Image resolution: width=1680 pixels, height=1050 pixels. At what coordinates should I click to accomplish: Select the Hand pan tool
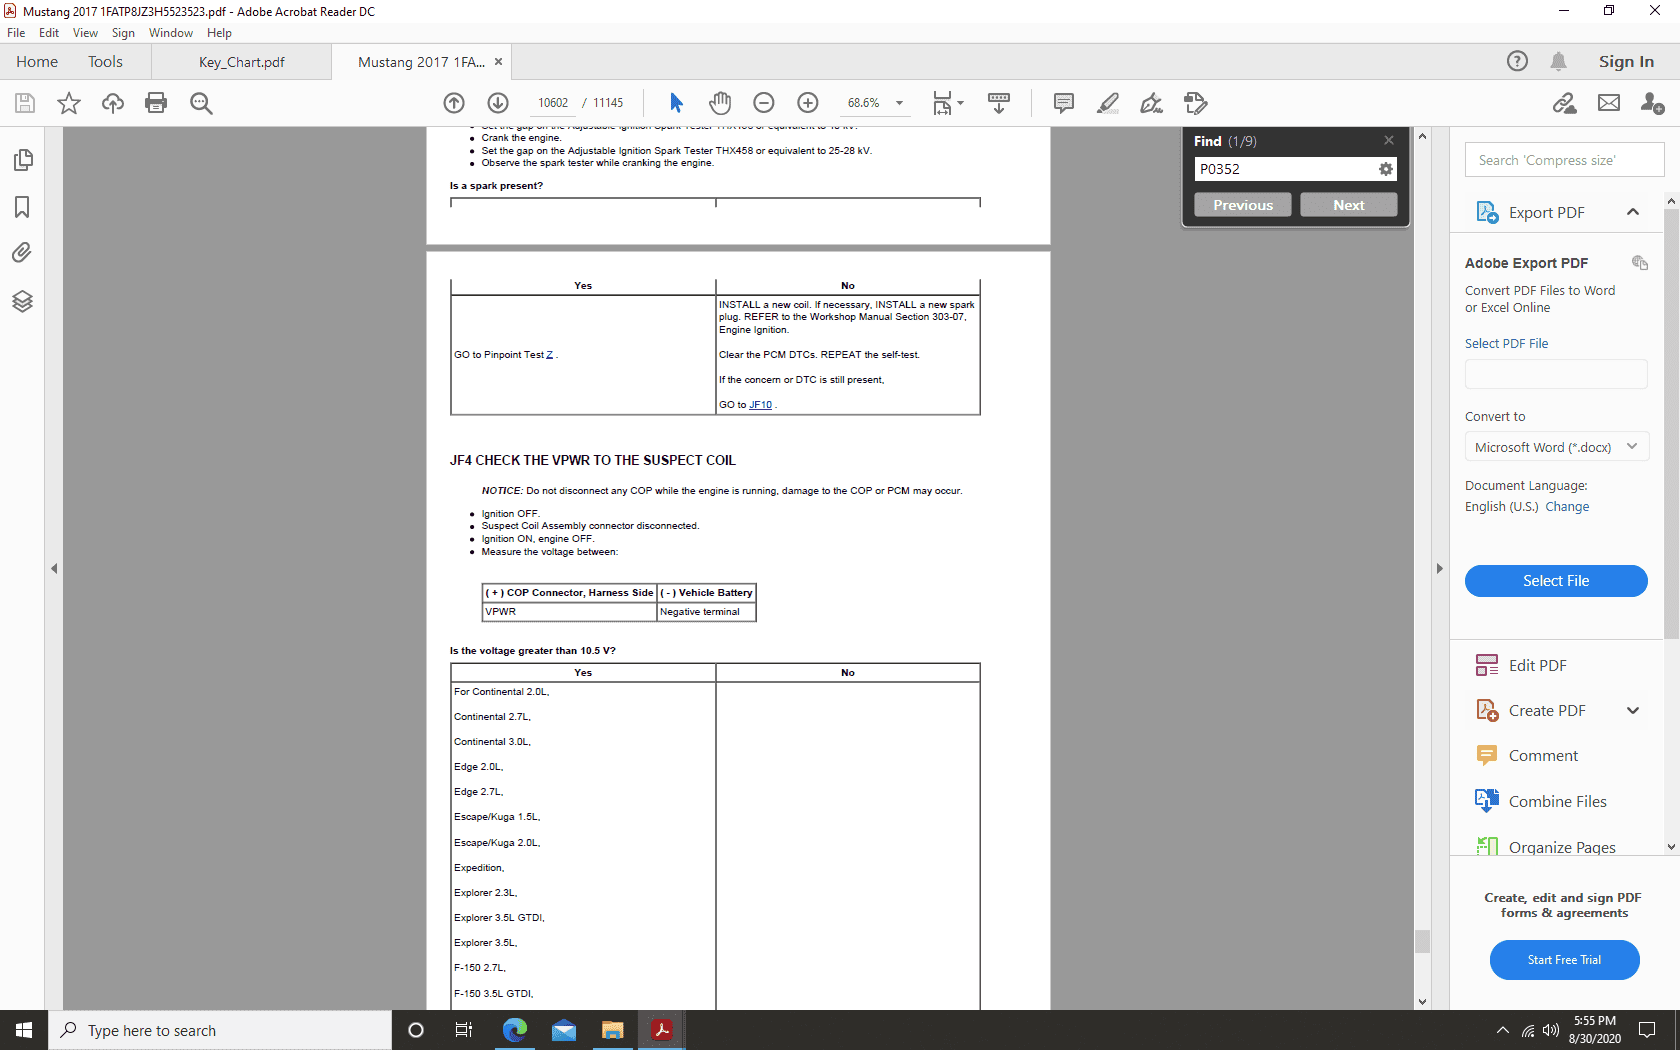720,103
